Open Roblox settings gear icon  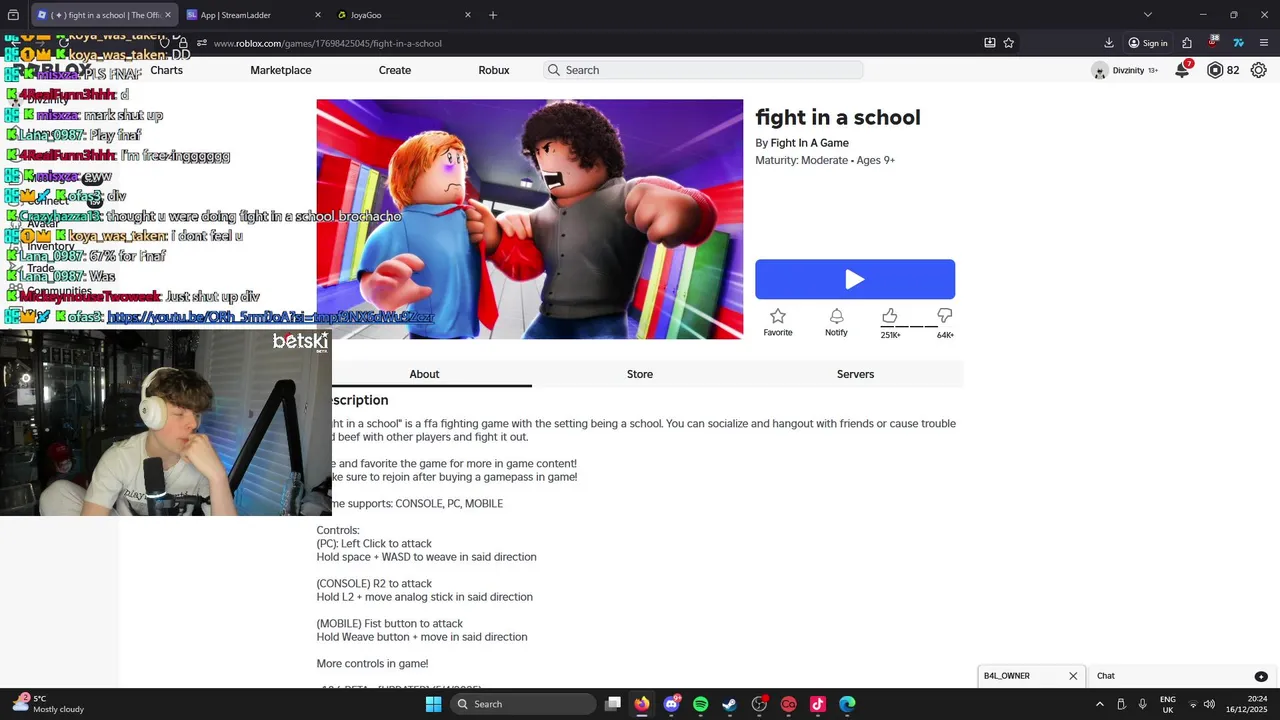[1259, 70]
